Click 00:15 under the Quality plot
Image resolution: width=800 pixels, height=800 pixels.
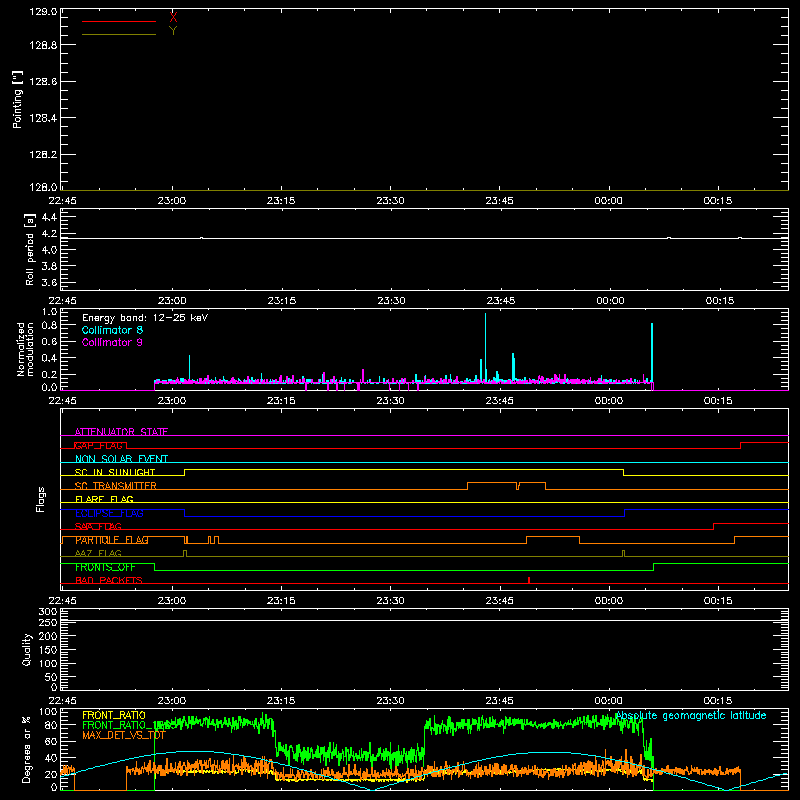[718, 701]
